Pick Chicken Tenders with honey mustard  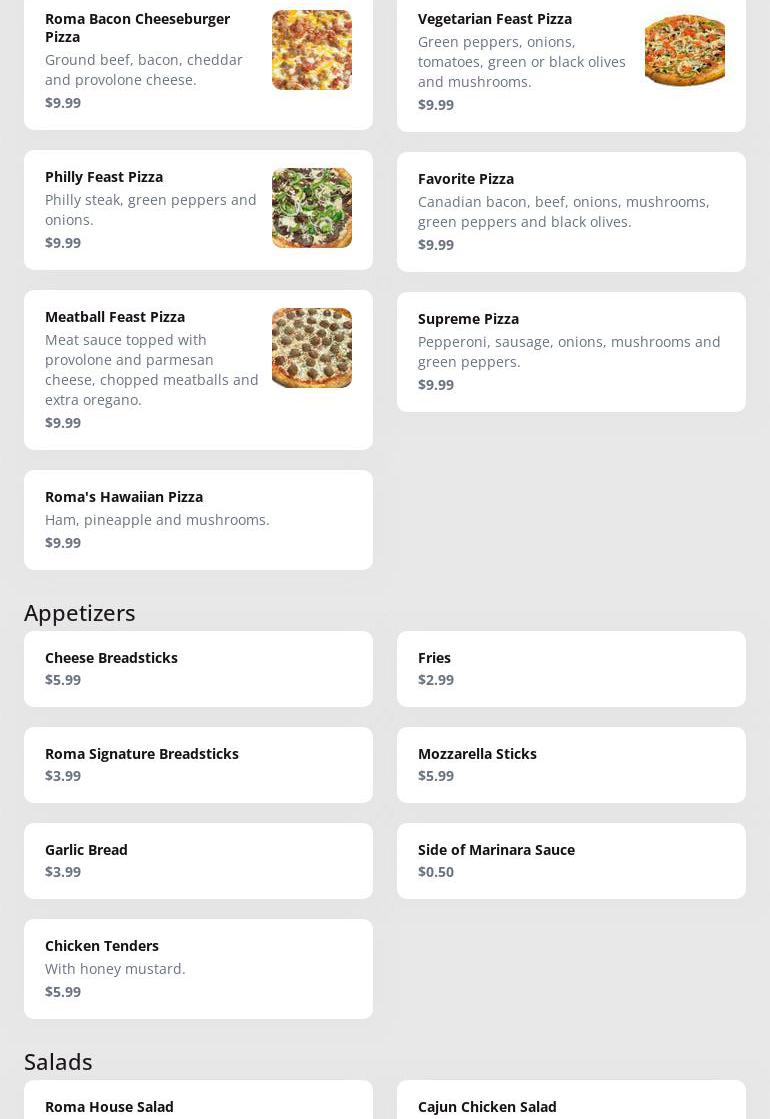tap(198, 968)
